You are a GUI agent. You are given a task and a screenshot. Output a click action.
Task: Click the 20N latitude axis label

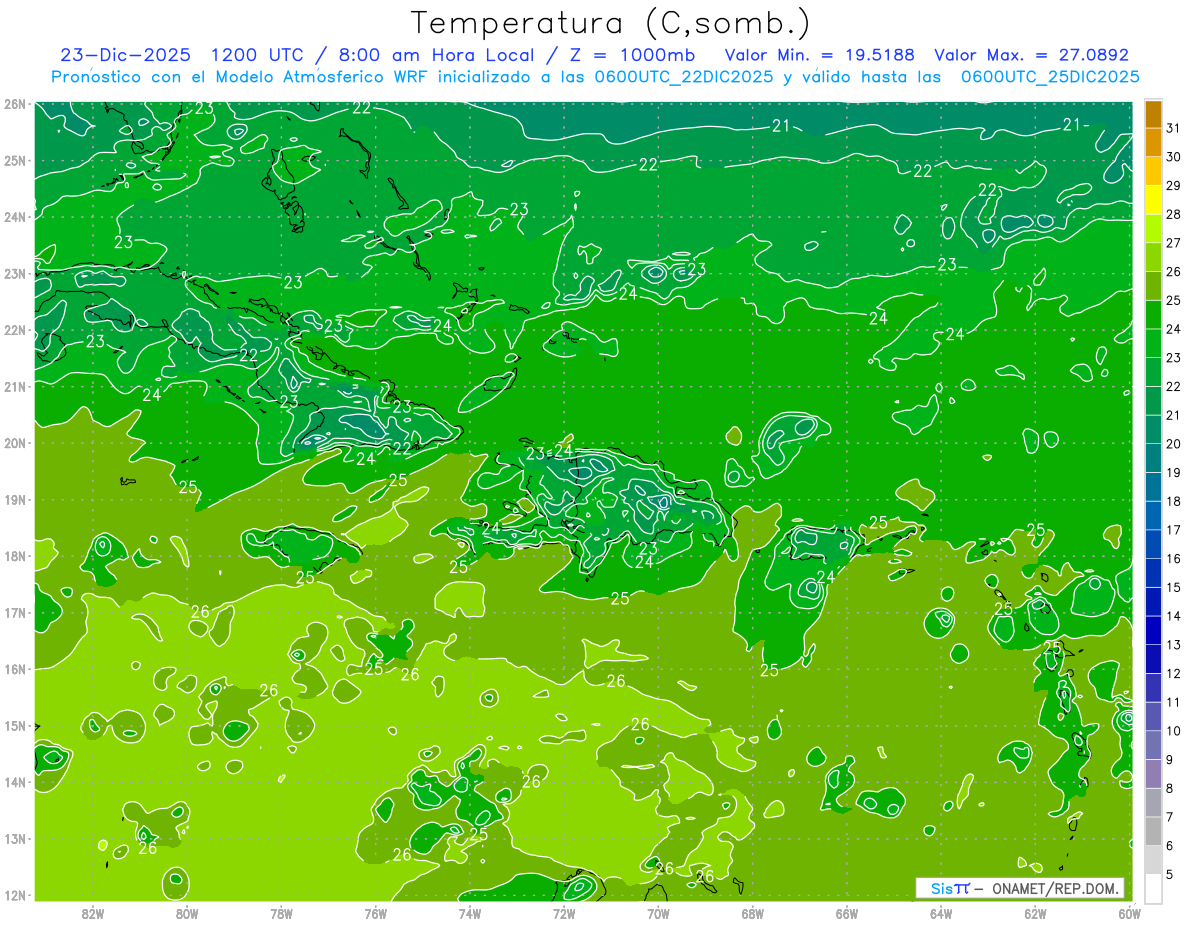tap(14, 443)
